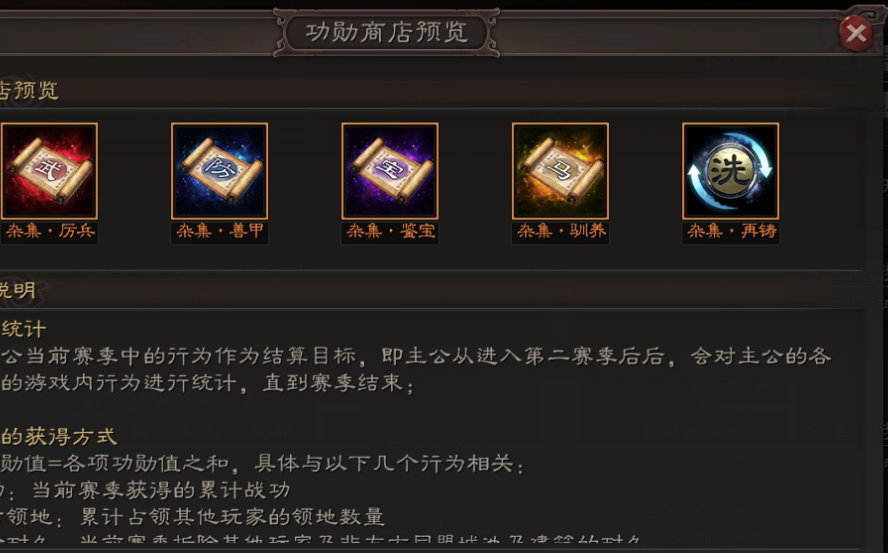Select the golden 马 scroll icon
Image resolution: width=888 pixels, height=553 pixels.
tap(561, 171)
